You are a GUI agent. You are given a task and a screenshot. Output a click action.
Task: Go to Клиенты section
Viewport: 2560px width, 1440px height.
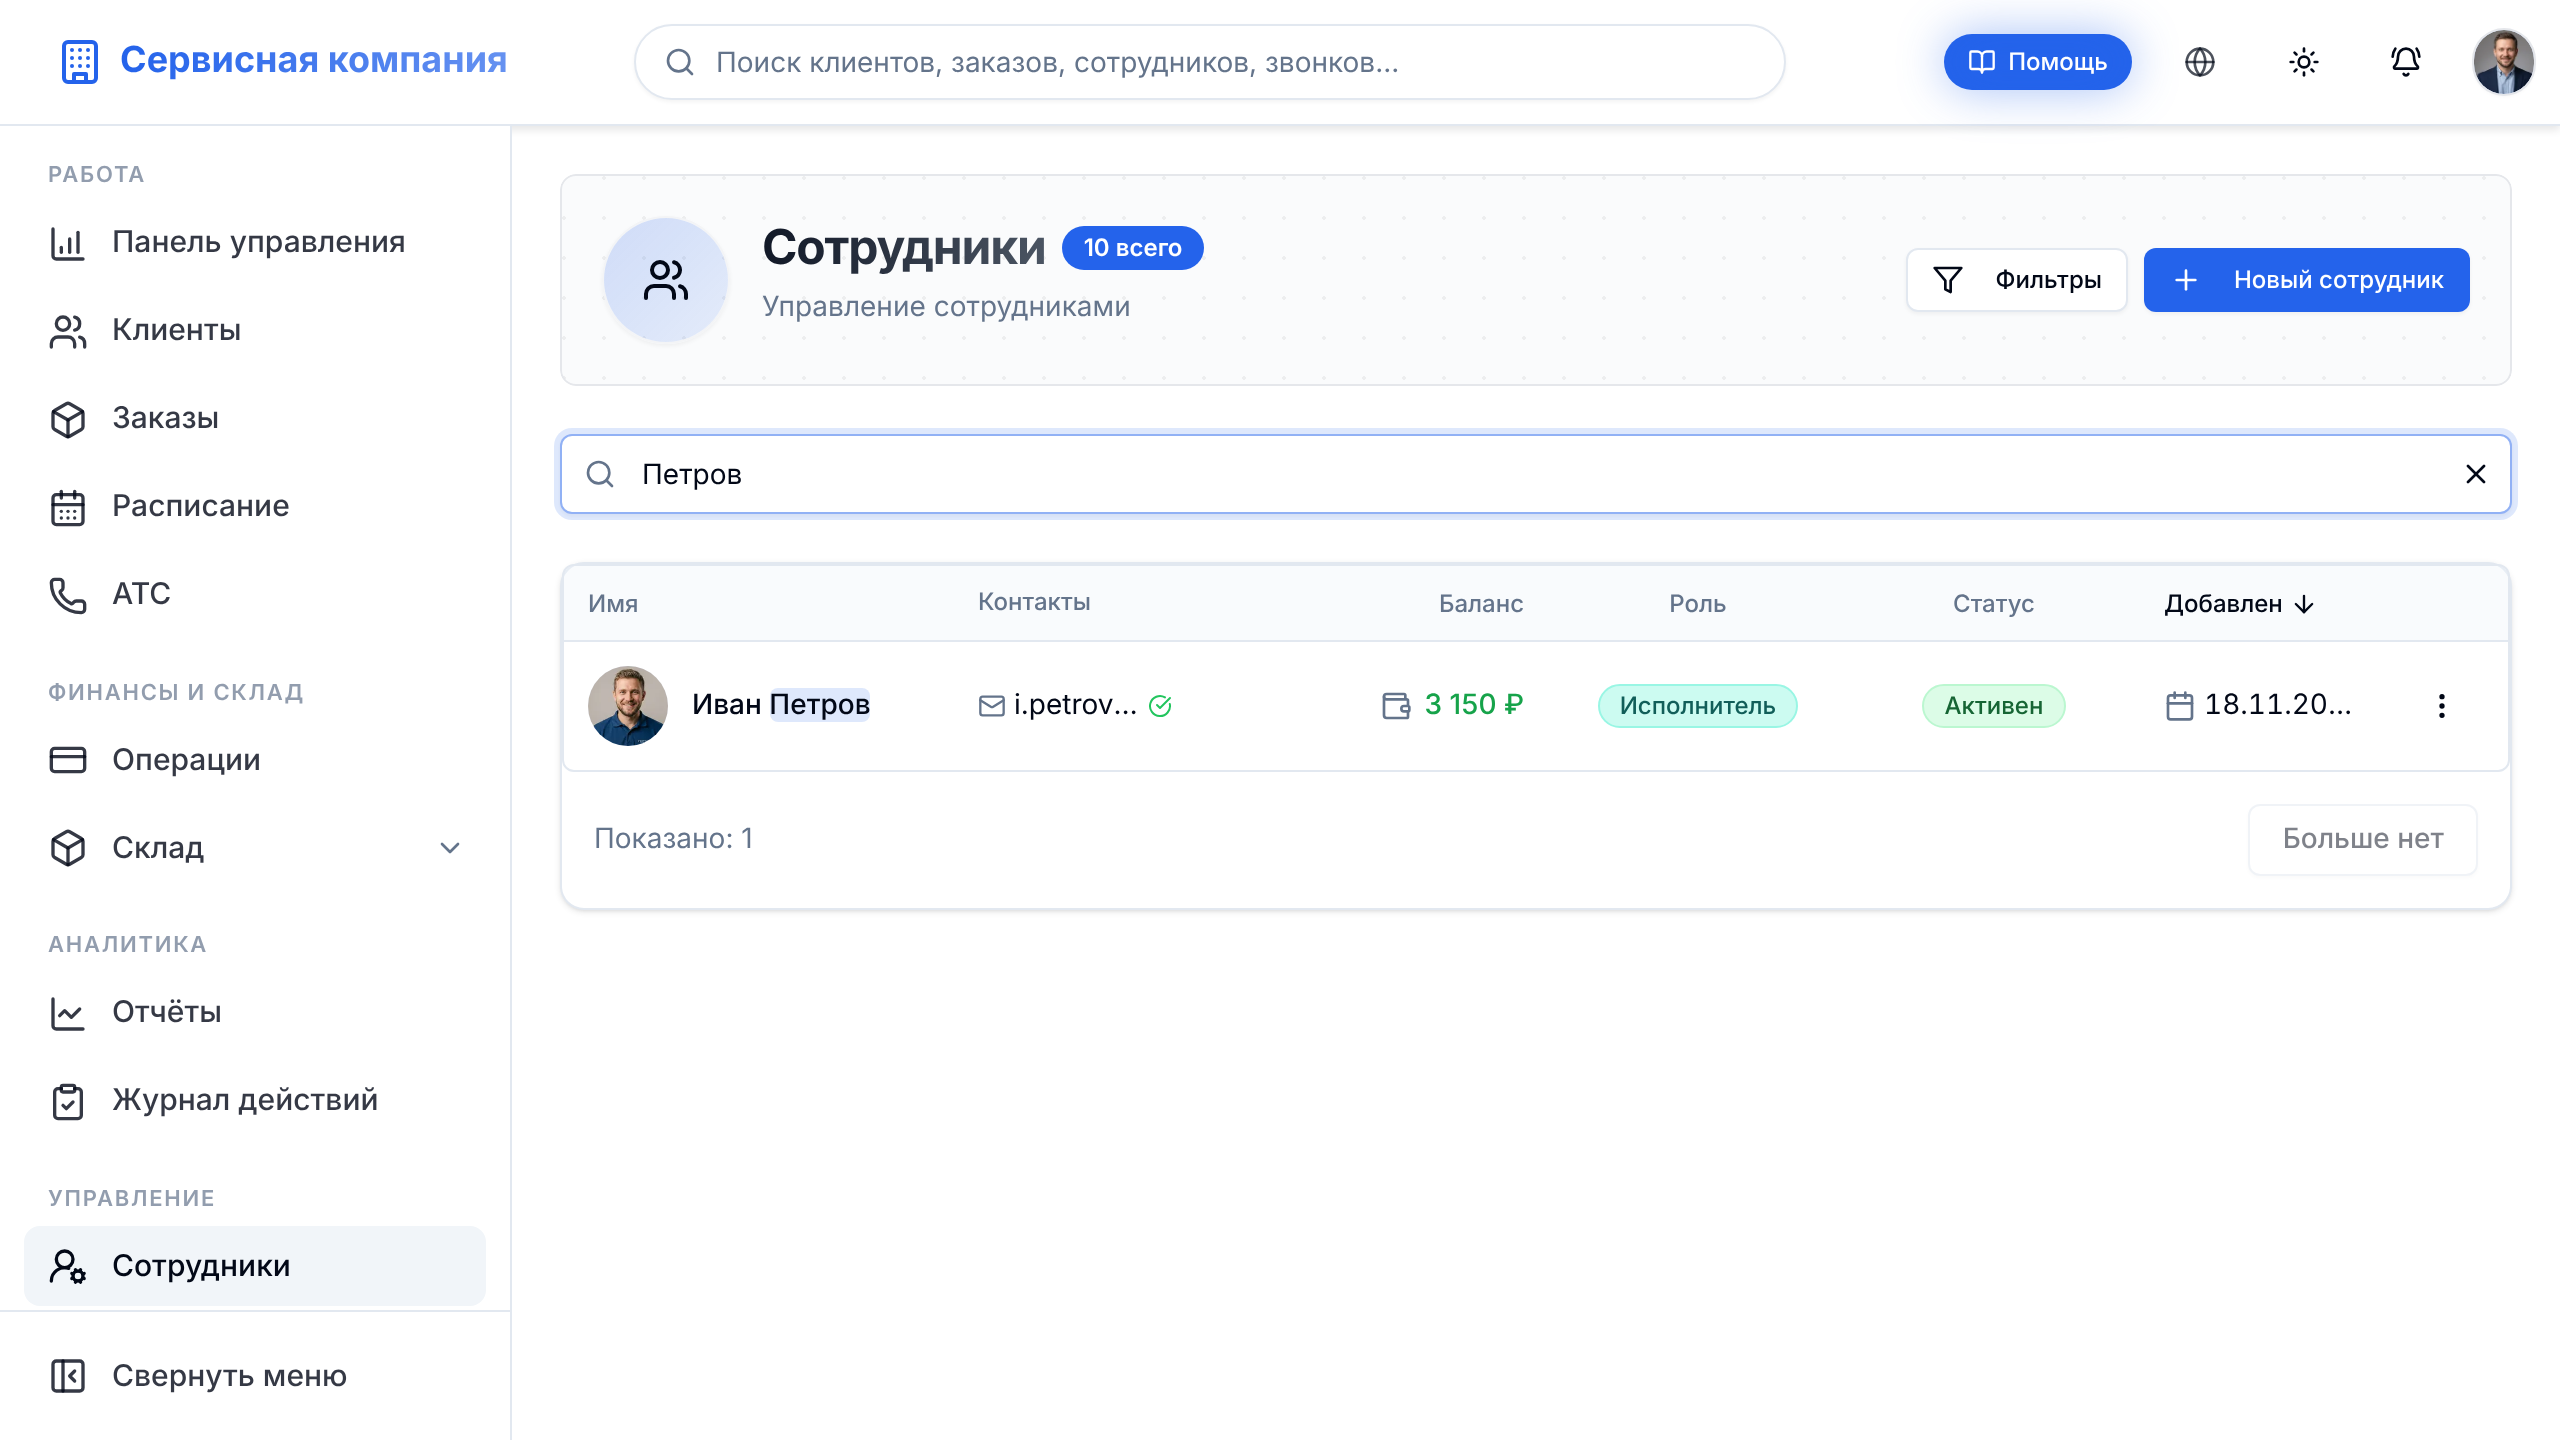(x=255, y=330)
